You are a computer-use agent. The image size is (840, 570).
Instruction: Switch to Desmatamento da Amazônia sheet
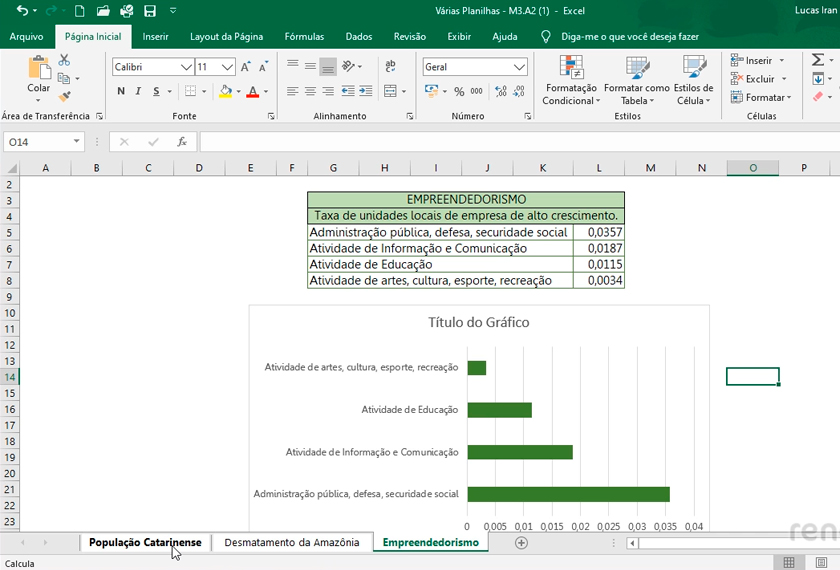pyautogui.click(x=291, y=542)
